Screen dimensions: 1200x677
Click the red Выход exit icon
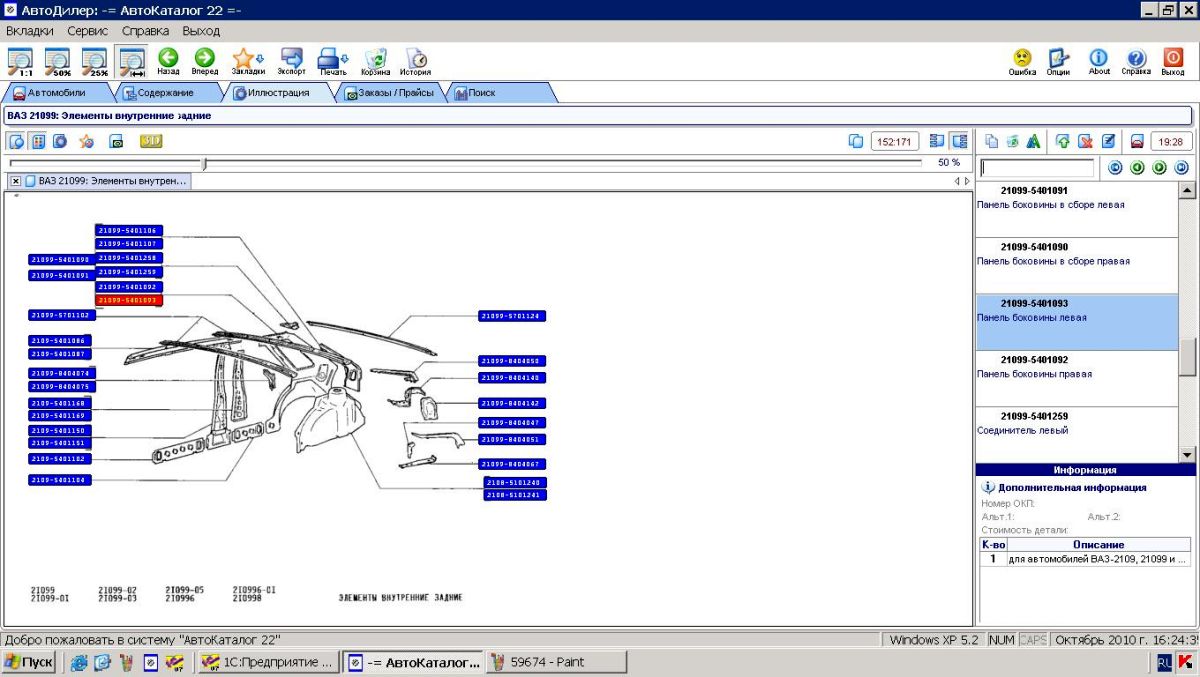point(1173,62)
